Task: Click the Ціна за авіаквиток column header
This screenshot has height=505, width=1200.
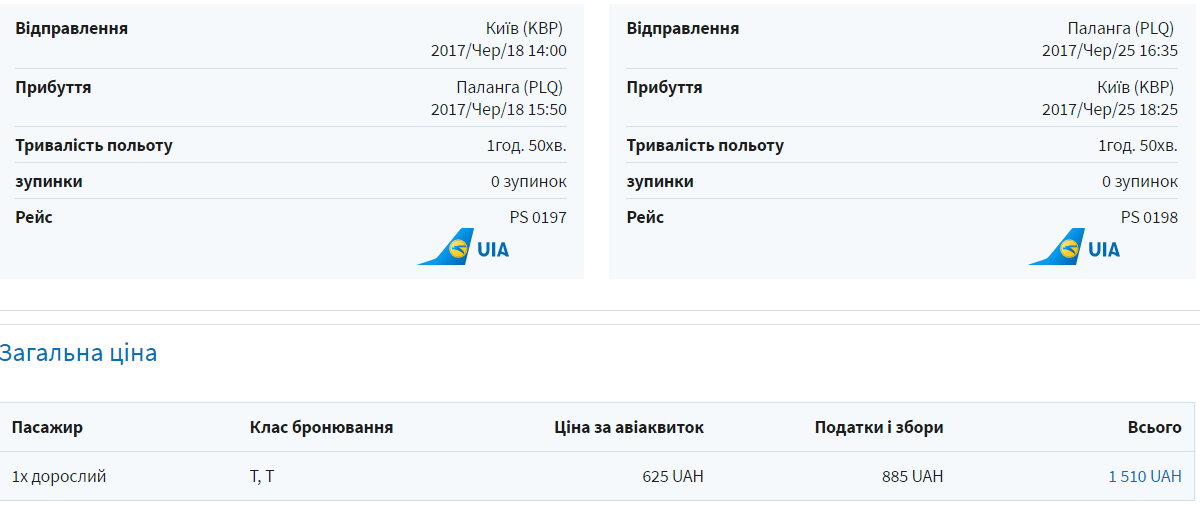Action: coord(629,428)
